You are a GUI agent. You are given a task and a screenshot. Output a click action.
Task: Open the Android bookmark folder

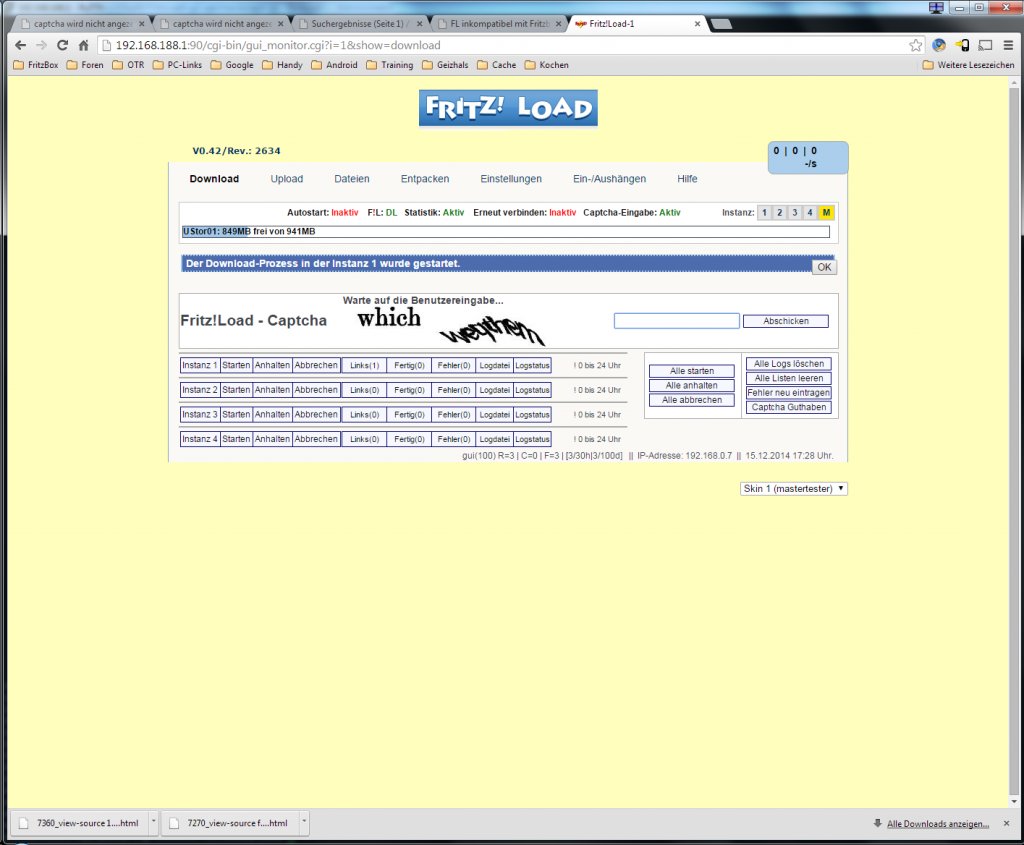[x=334, y=65]
